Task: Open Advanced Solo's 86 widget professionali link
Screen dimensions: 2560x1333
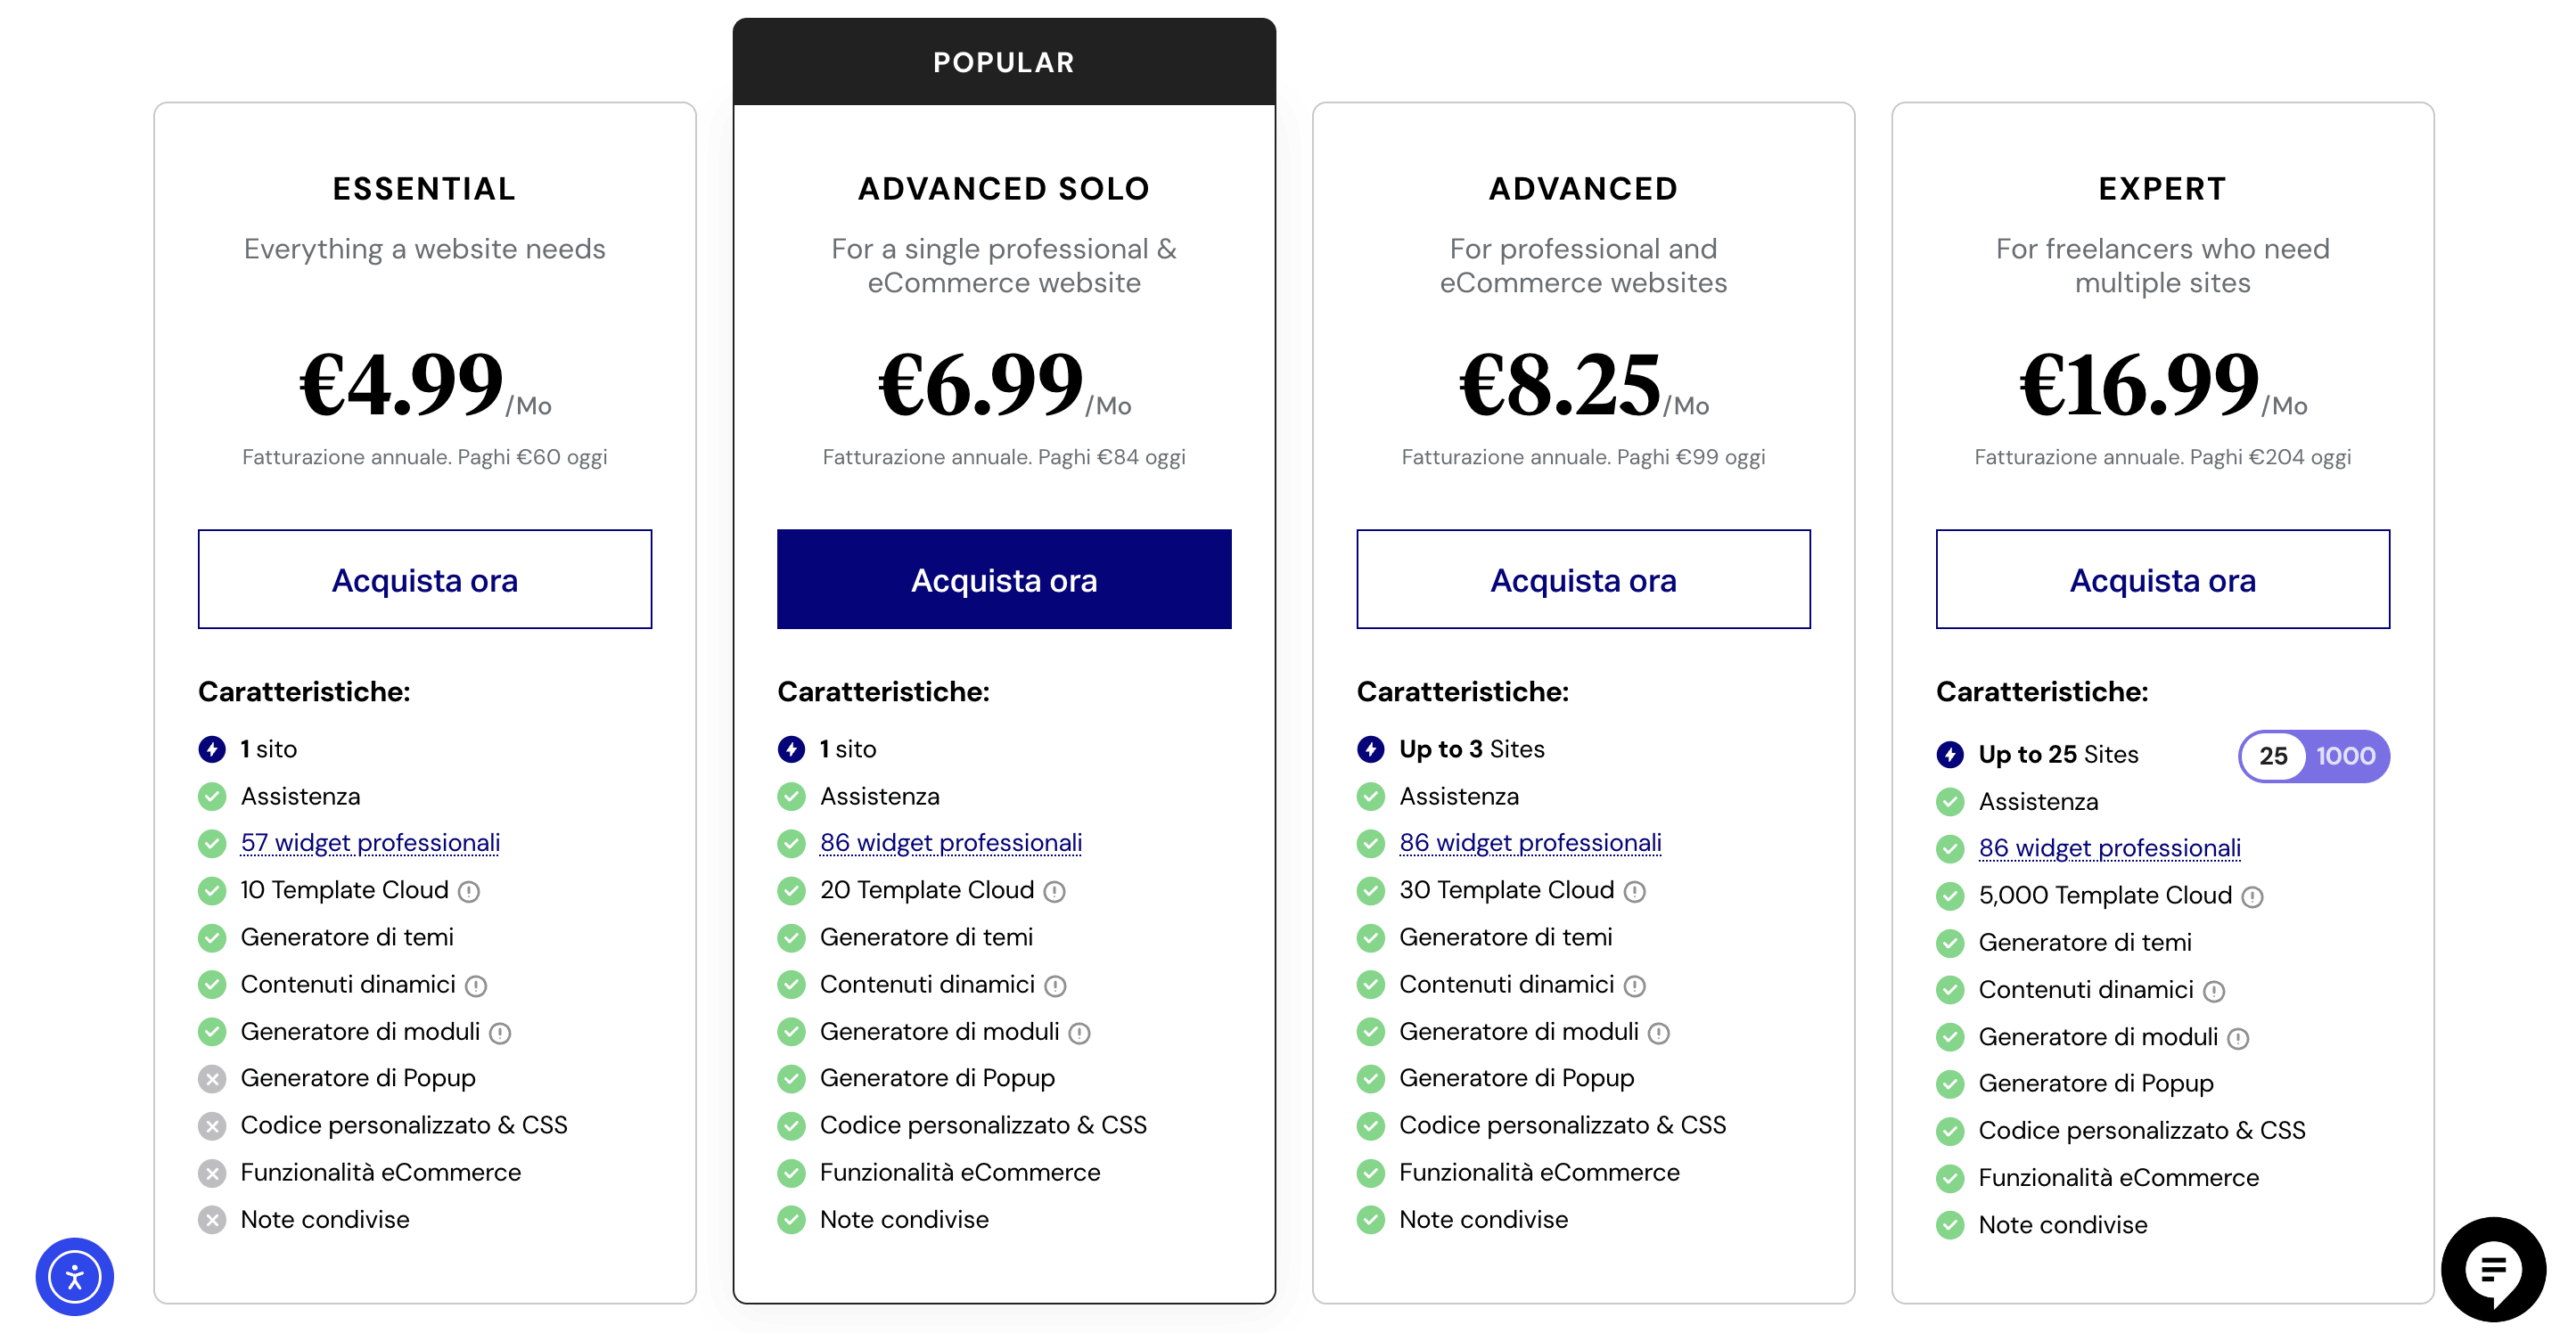Action: [950, 843]
